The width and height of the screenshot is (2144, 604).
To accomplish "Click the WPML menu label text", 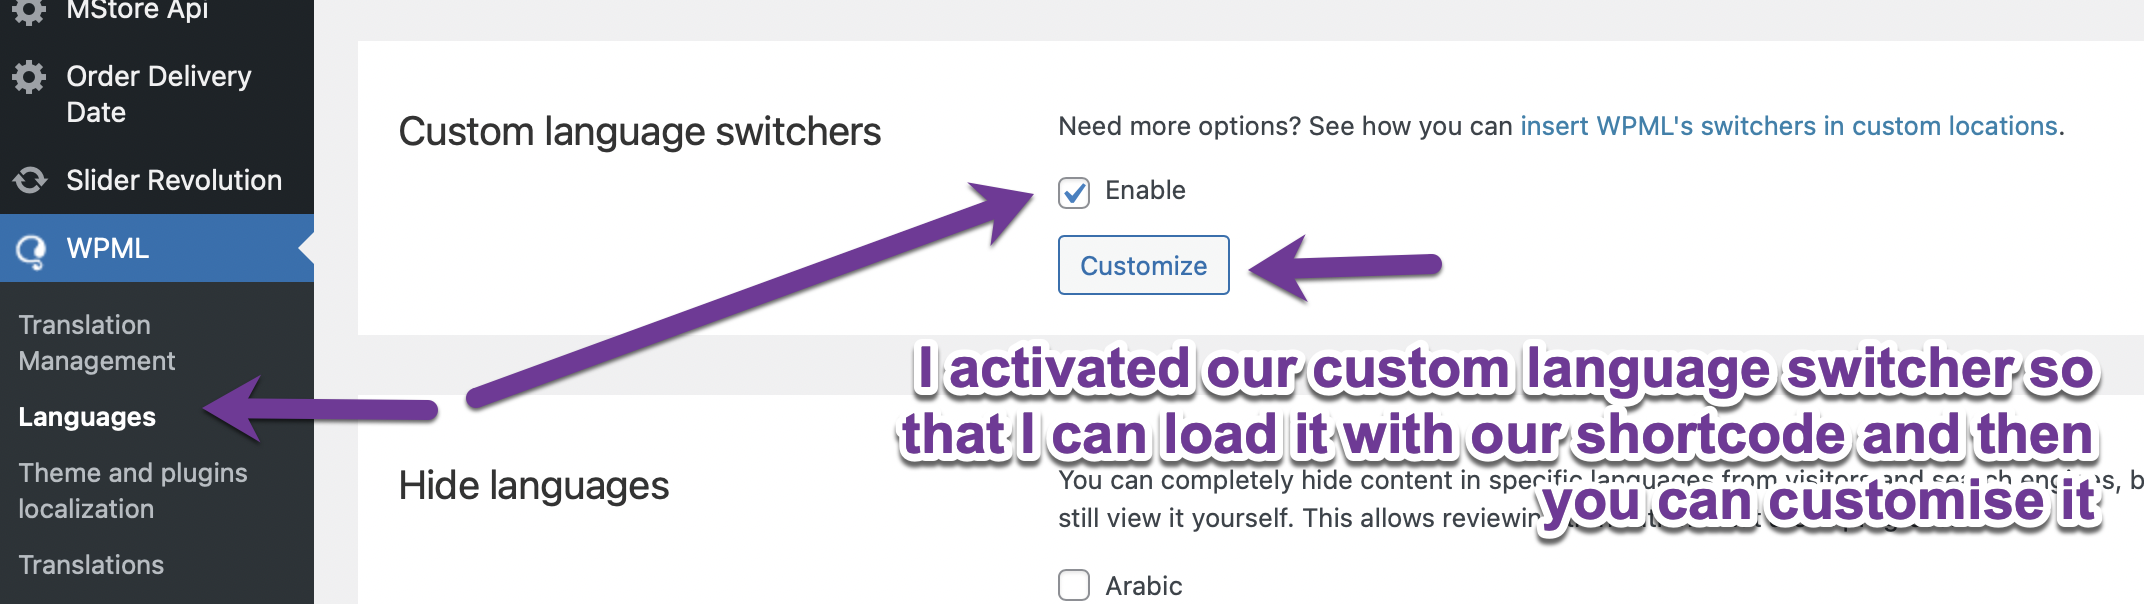I will [x=107, y=248].
